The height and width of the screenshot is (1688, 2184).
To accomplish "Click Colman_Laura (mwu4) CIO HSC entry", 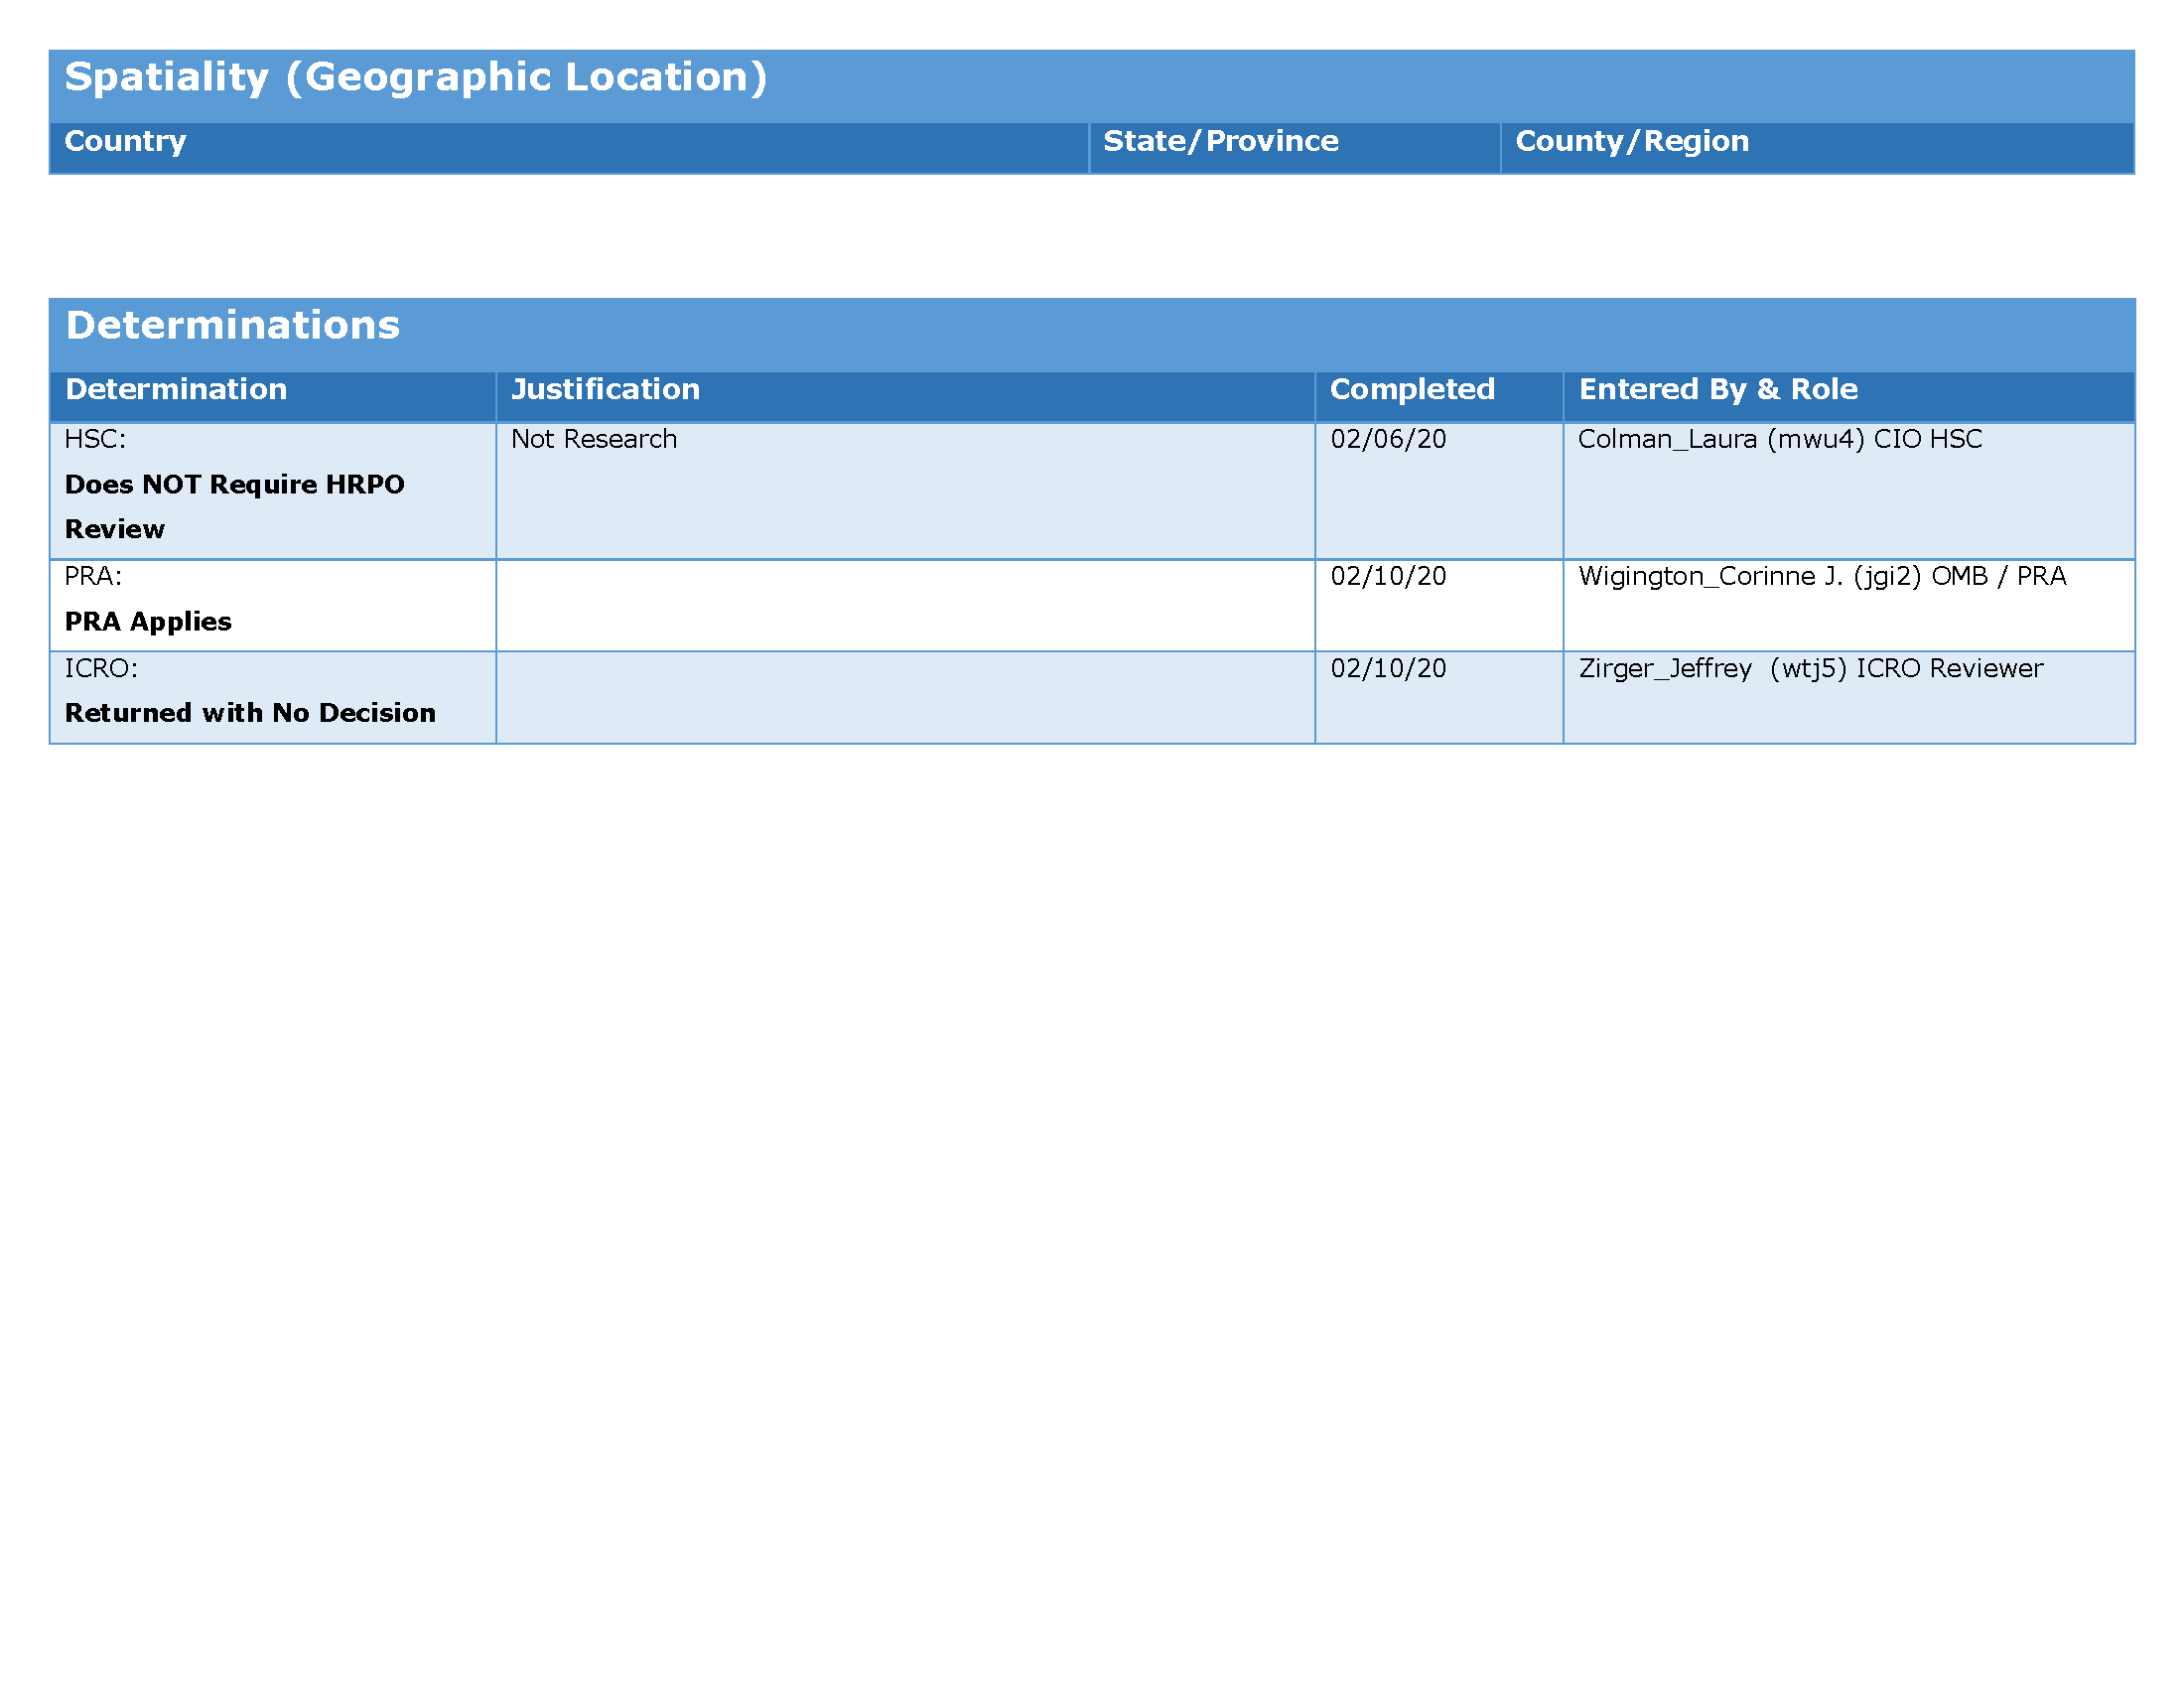I will pos(1780,440).
